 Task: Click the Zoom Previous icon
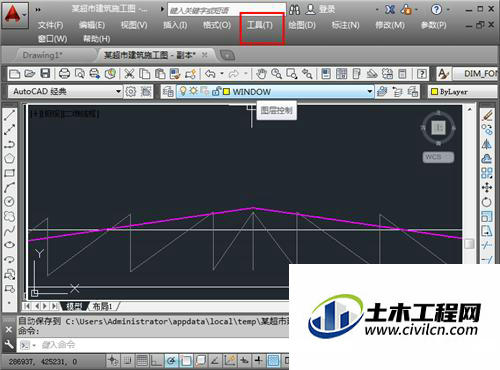coord(307,74)
